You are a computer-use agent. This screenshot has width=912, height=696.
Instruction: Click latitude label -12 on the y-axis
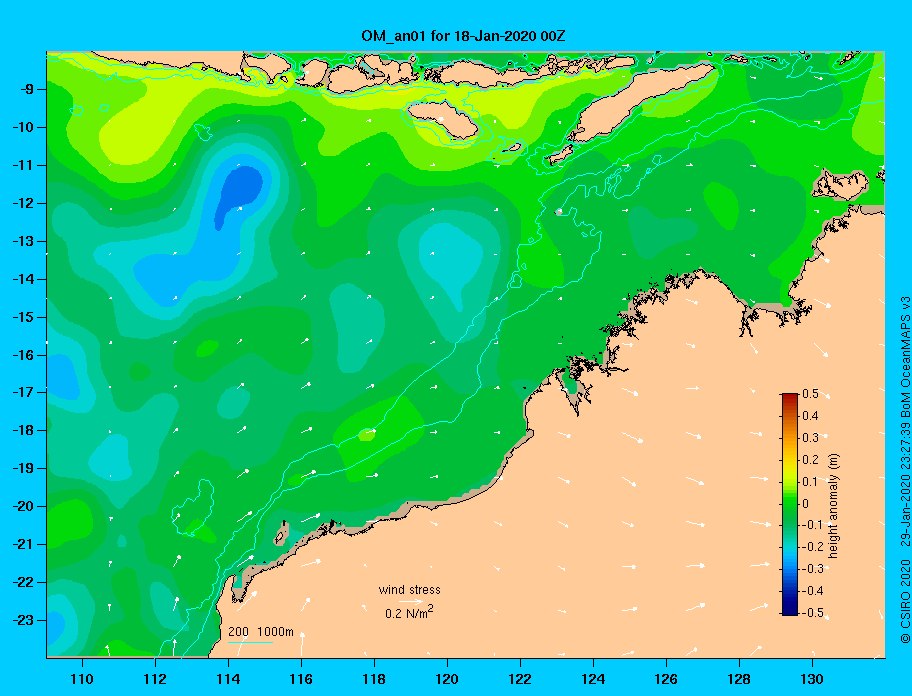coord(23,204)
